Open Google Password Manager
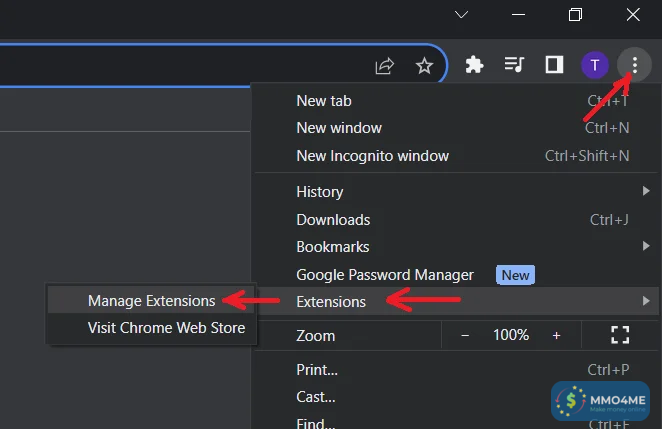The image size is (662, 429). 385,274
